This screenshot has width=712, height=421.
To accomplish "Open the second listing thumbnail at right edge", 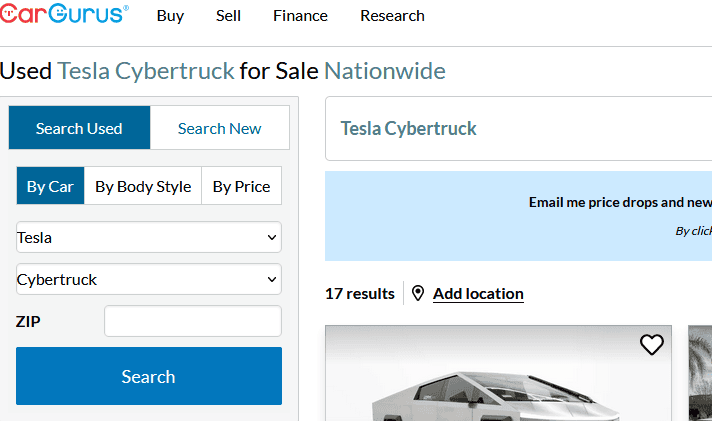I will 700,373.
